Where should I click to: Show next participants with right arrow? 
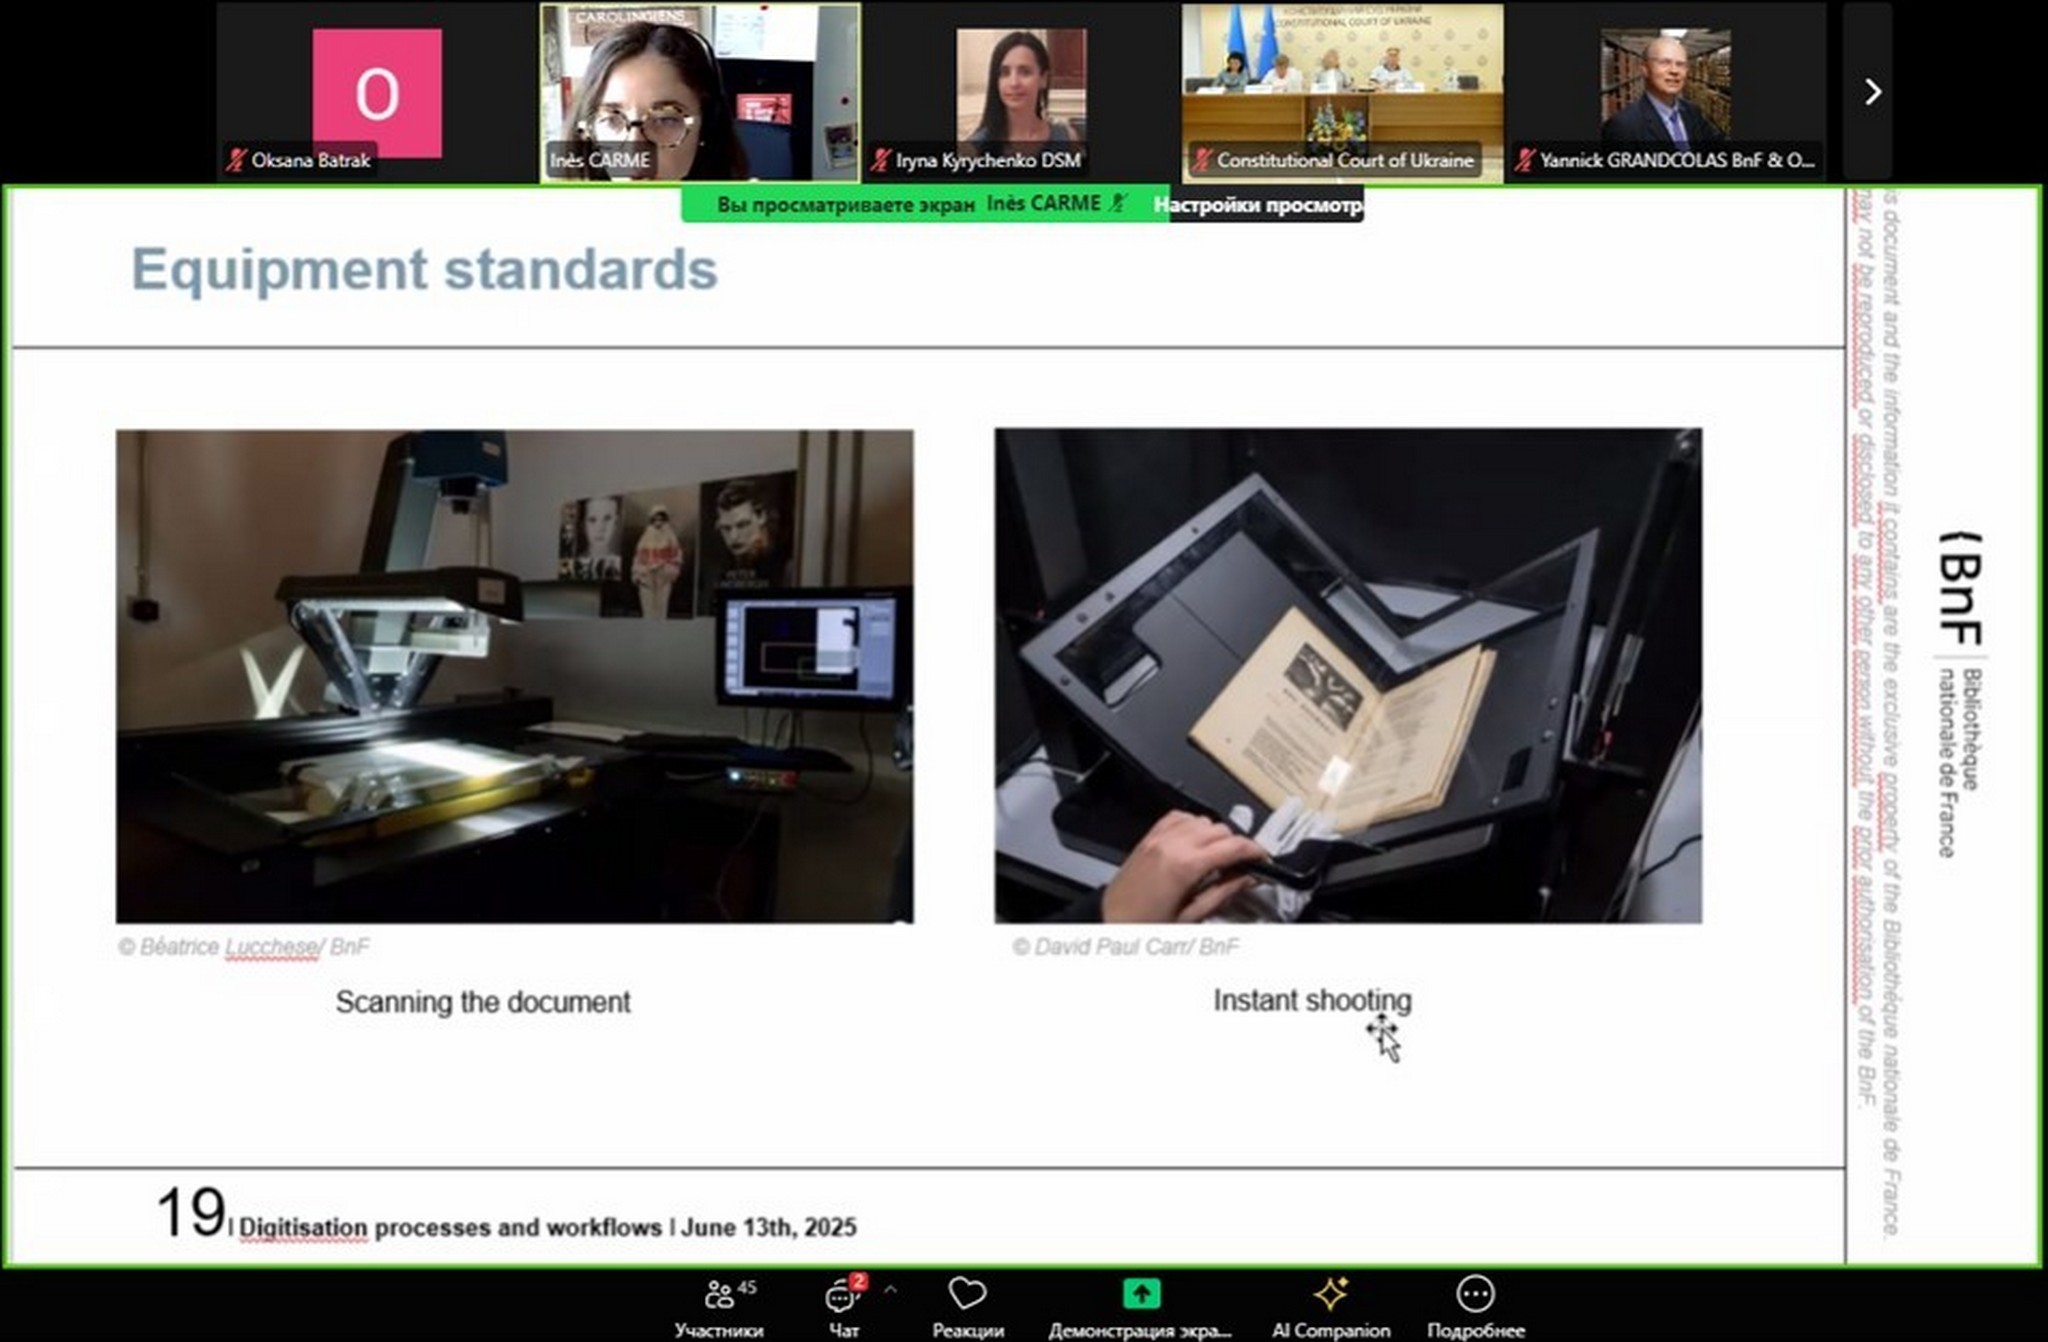pos(1872,92)
